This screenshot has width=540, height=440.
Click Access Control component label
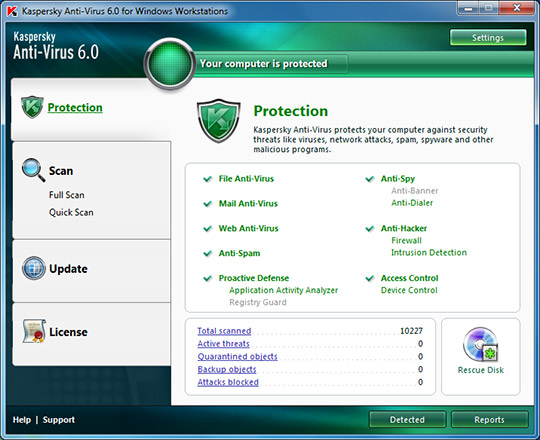[409, 278]
